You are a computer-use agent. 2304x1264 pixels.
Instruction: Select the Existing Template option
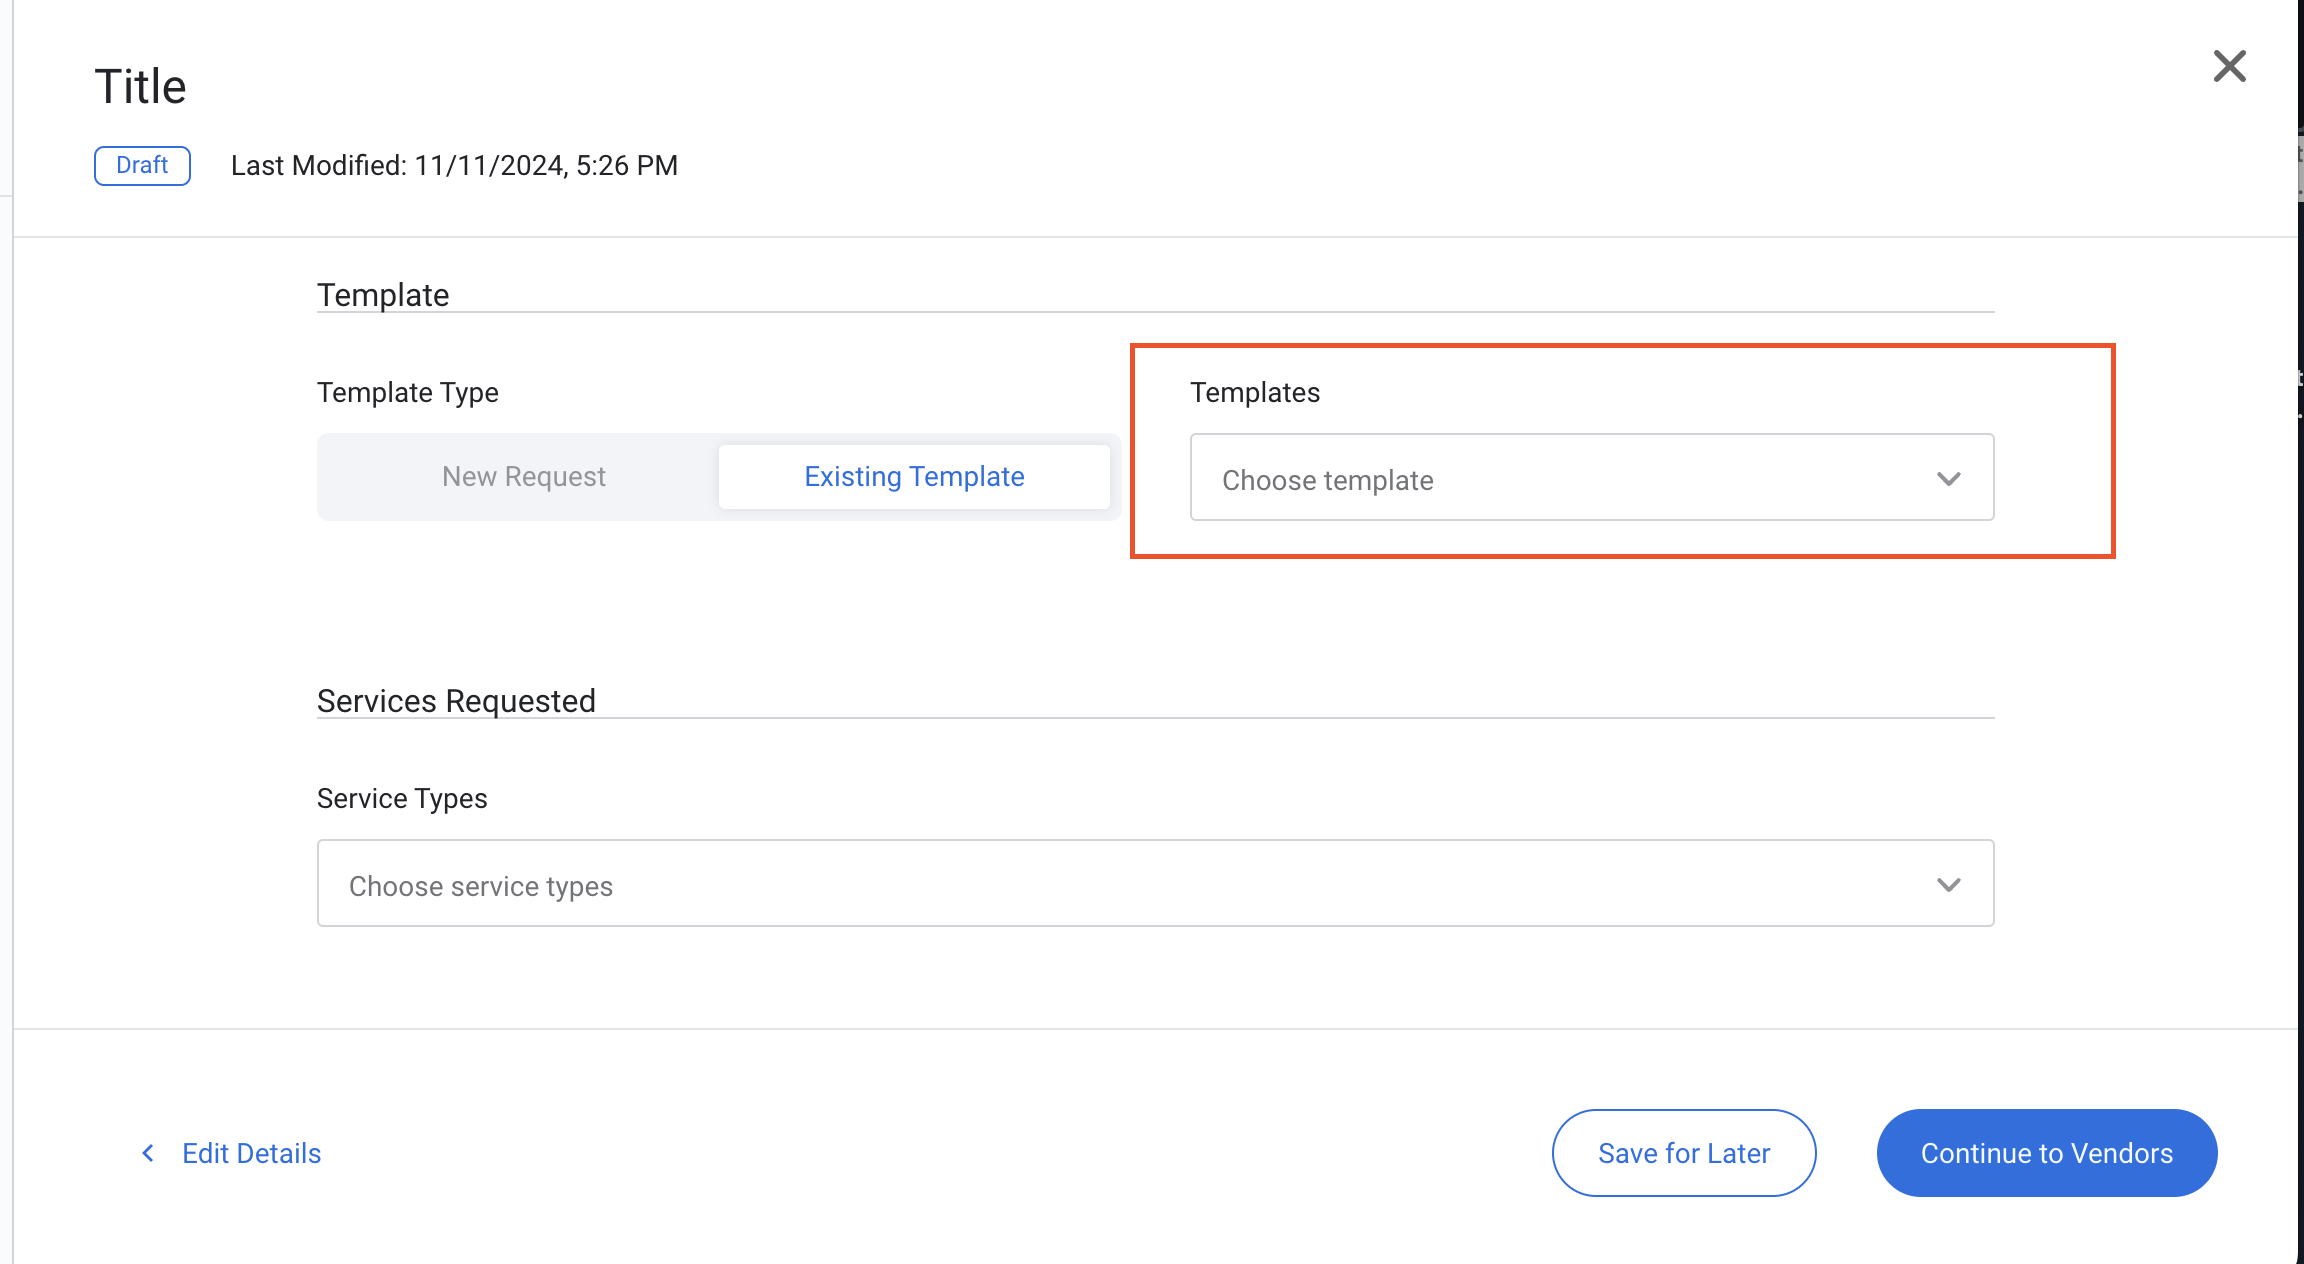pos(913,477)
